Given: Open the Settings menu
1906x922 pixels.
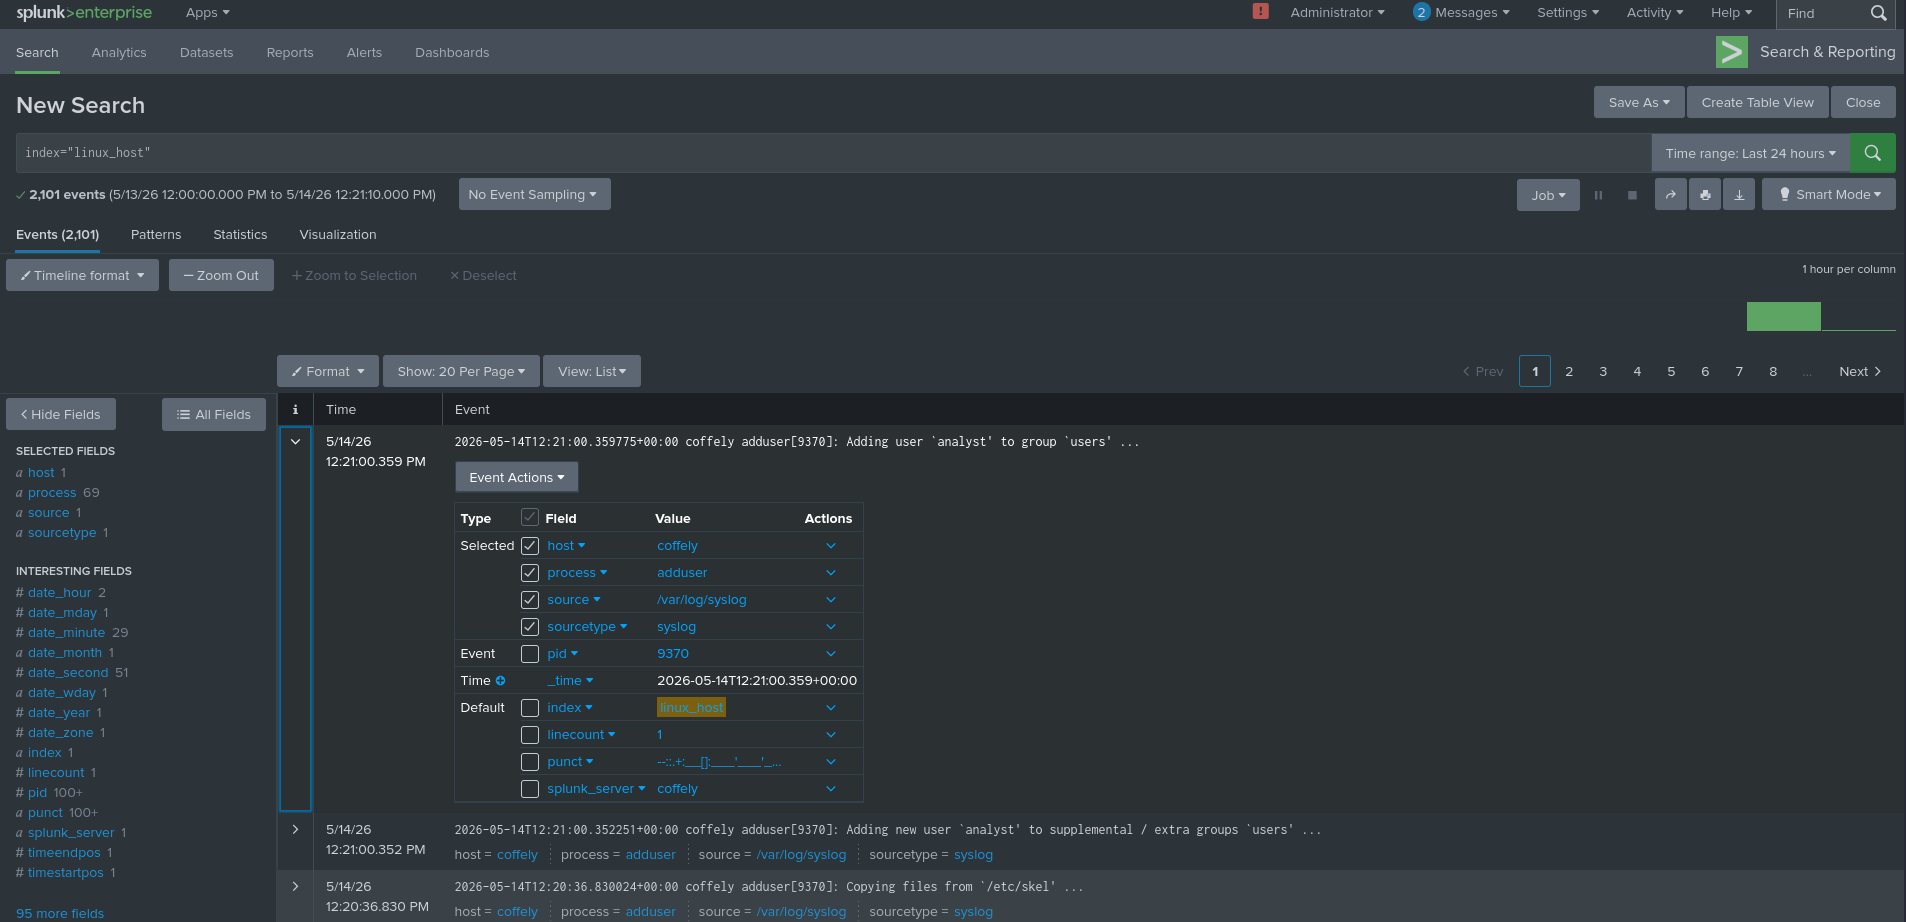Looking at the screenshot, I should [x=1568, y=13].
